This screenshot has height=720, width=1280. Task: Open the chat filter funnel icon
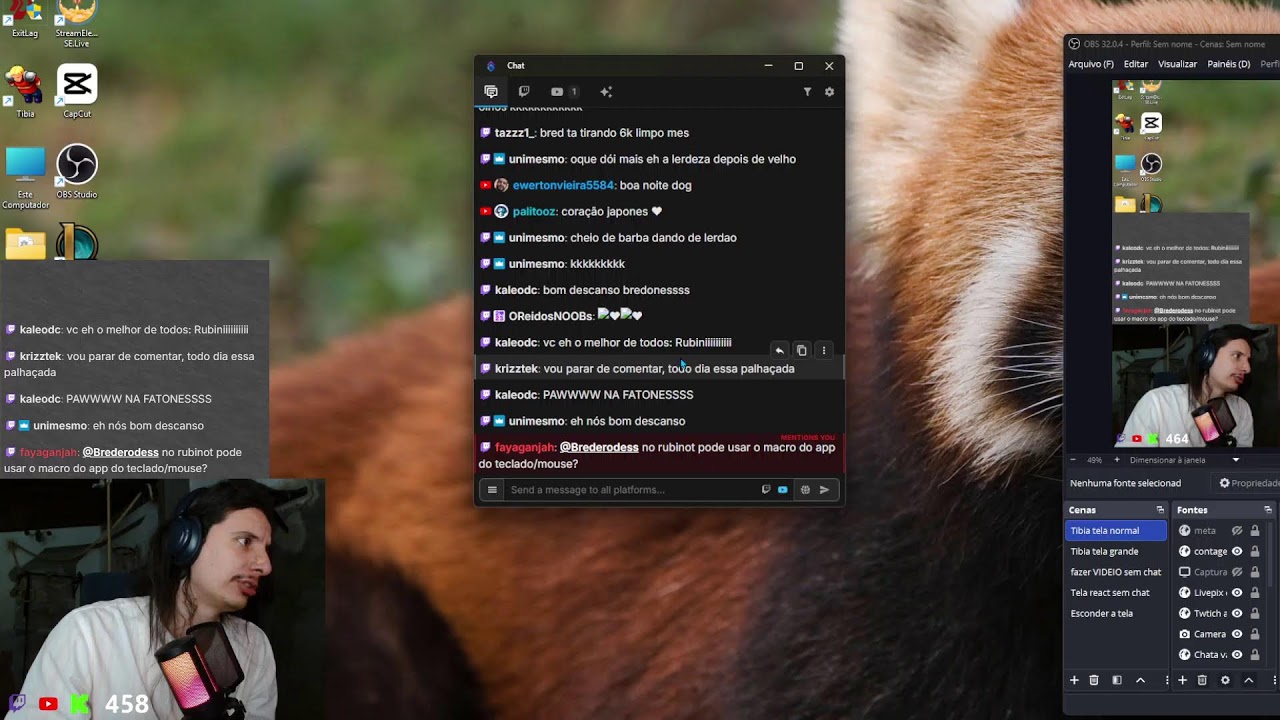(807, 92)
